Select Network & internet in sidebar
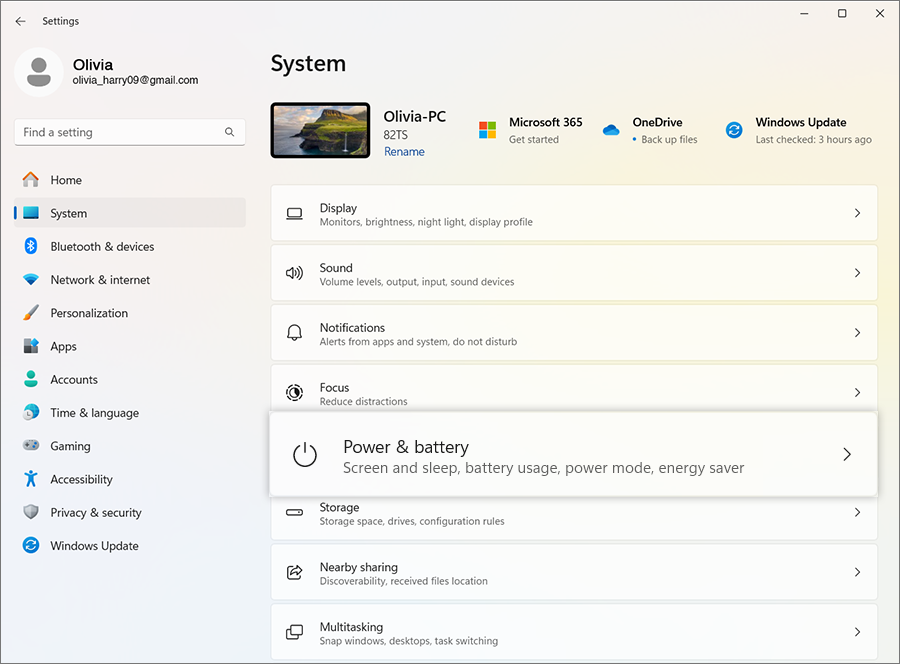This screenshot has width=900, height=664. (x=100, y=280)
